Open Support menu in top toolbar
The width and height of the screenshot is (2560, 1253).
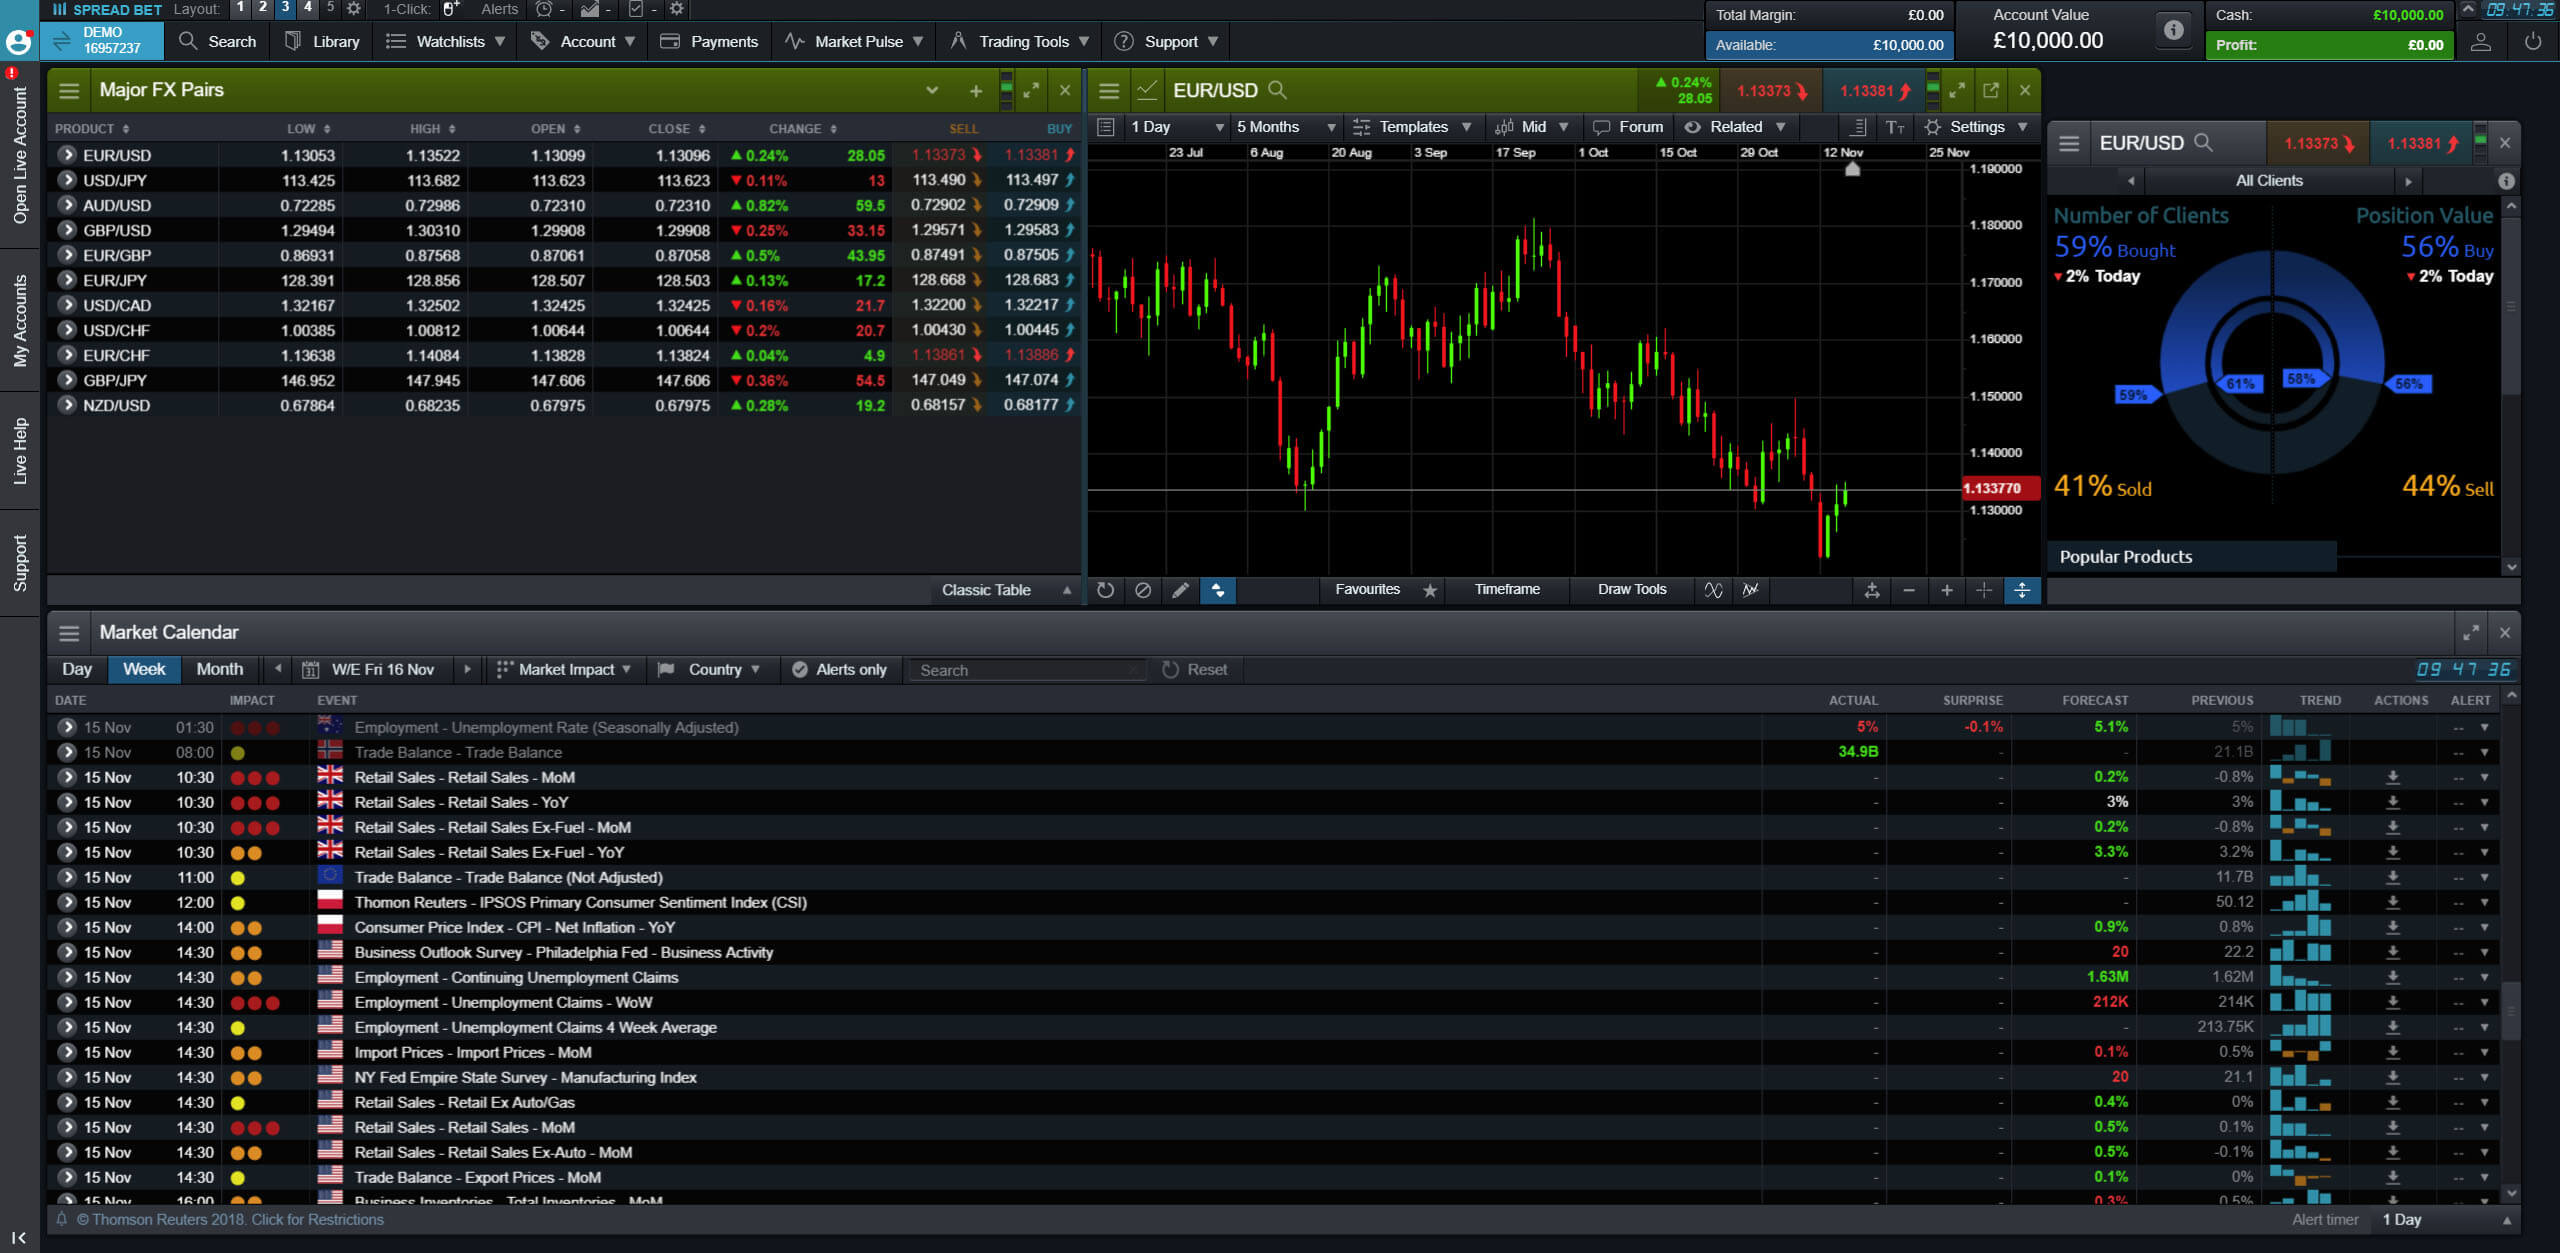(1166, 42)
